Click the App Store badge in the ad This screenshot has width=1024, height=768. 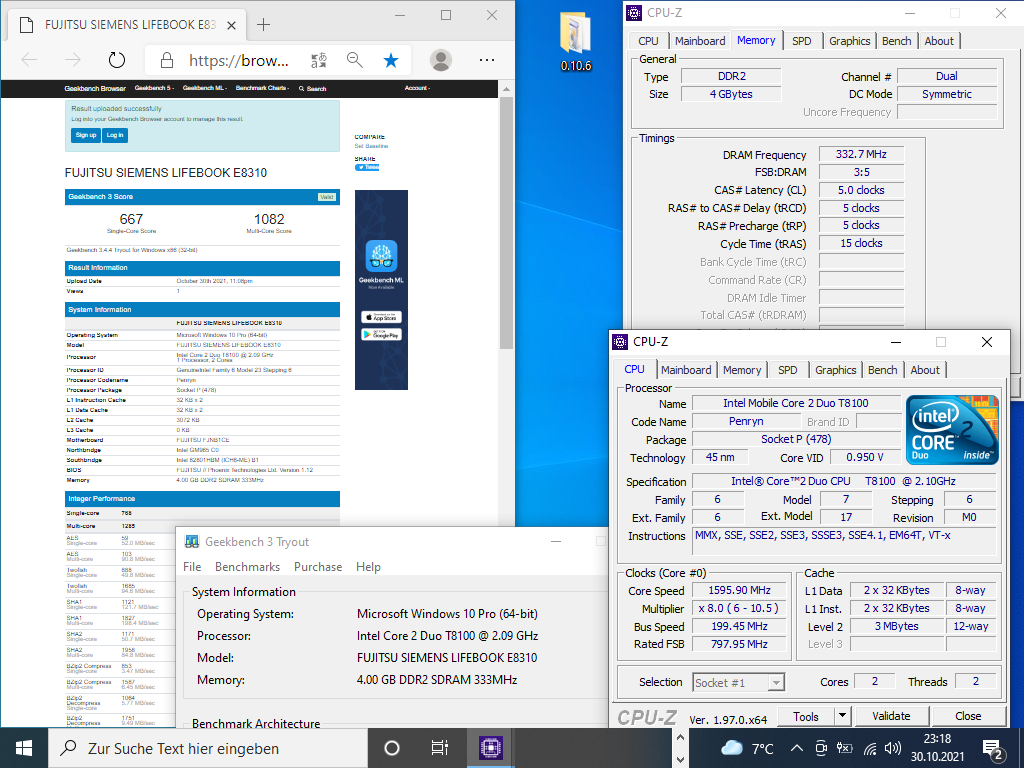[381, 317]
